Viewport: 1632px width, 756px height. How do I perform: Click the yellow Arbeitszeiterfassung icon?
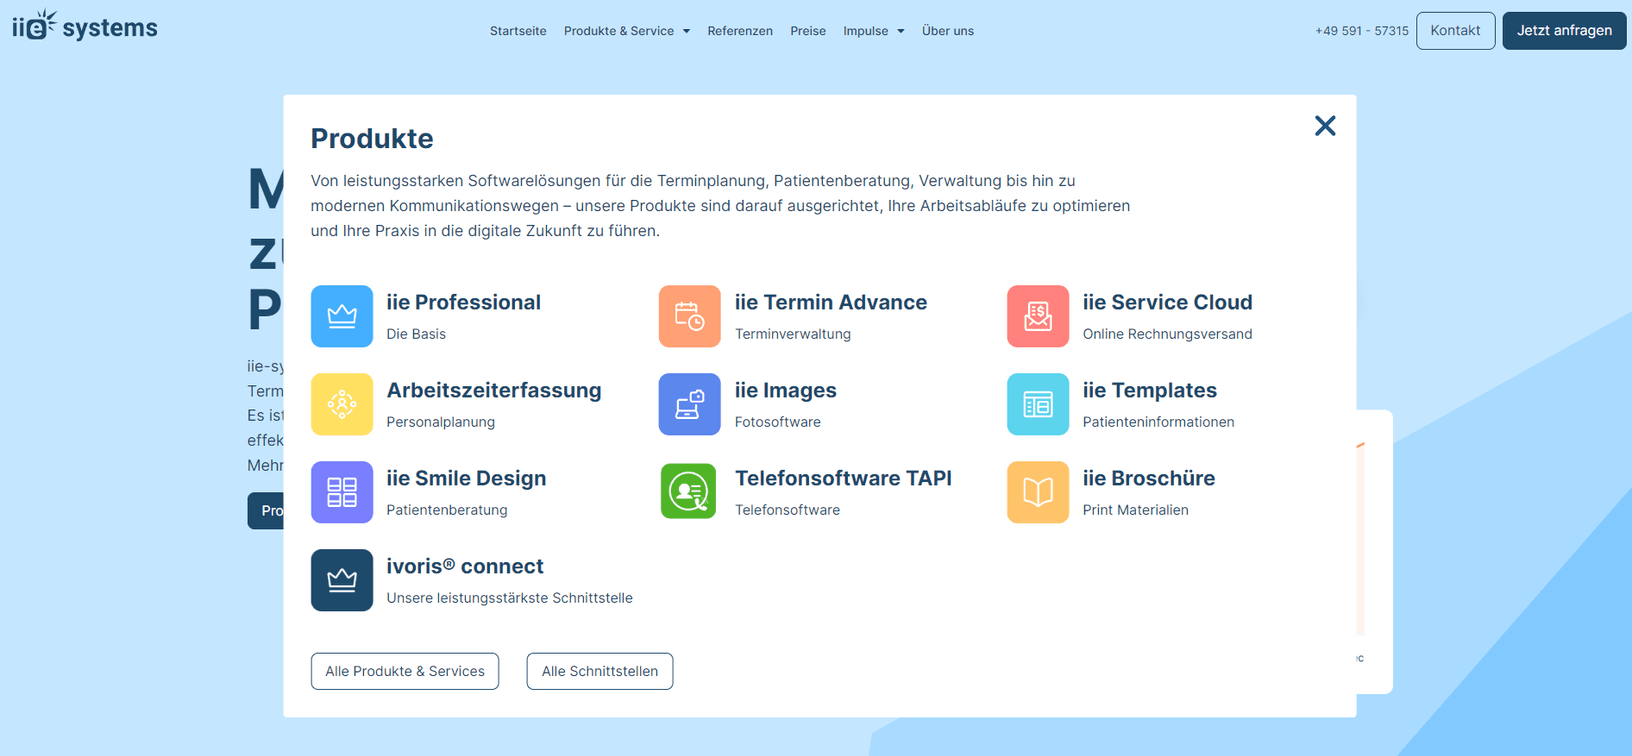point(342,404)
